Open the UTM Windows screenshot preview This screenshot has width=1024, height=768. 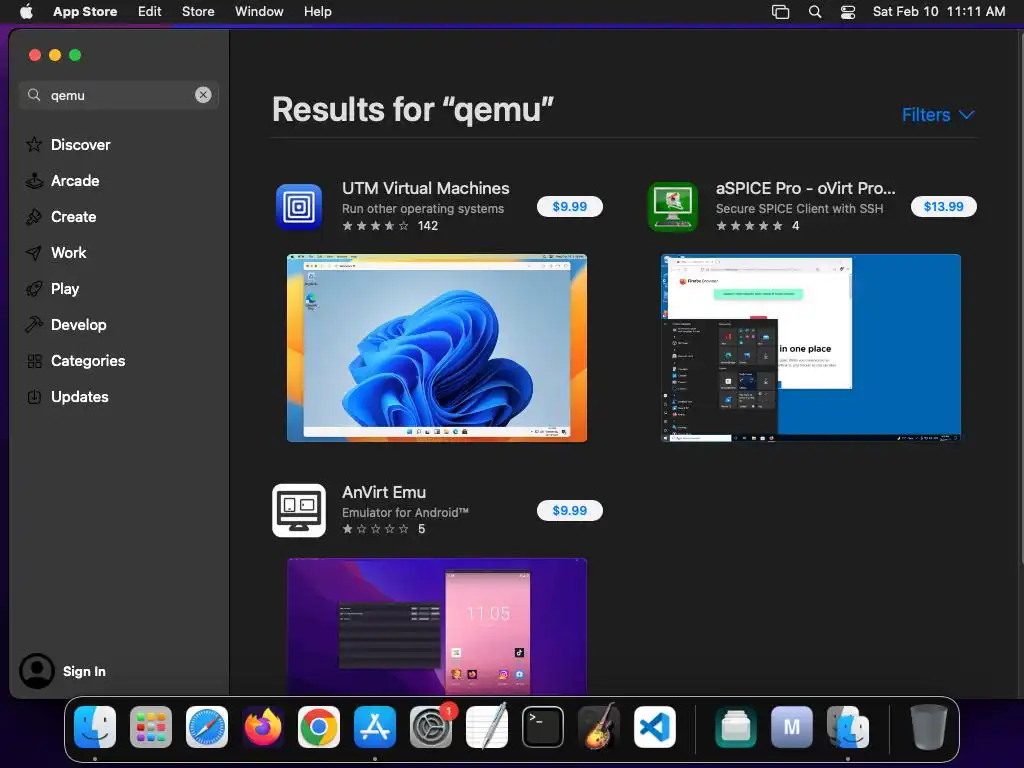pos(437,348)
